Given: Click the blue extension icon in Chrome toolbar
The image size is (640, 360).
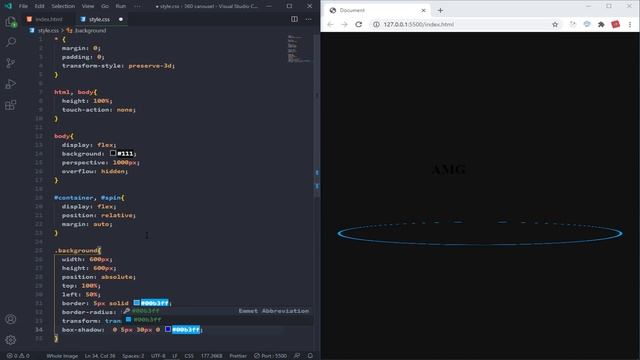Looking at the screenshot, I should [x=587, y=24].
